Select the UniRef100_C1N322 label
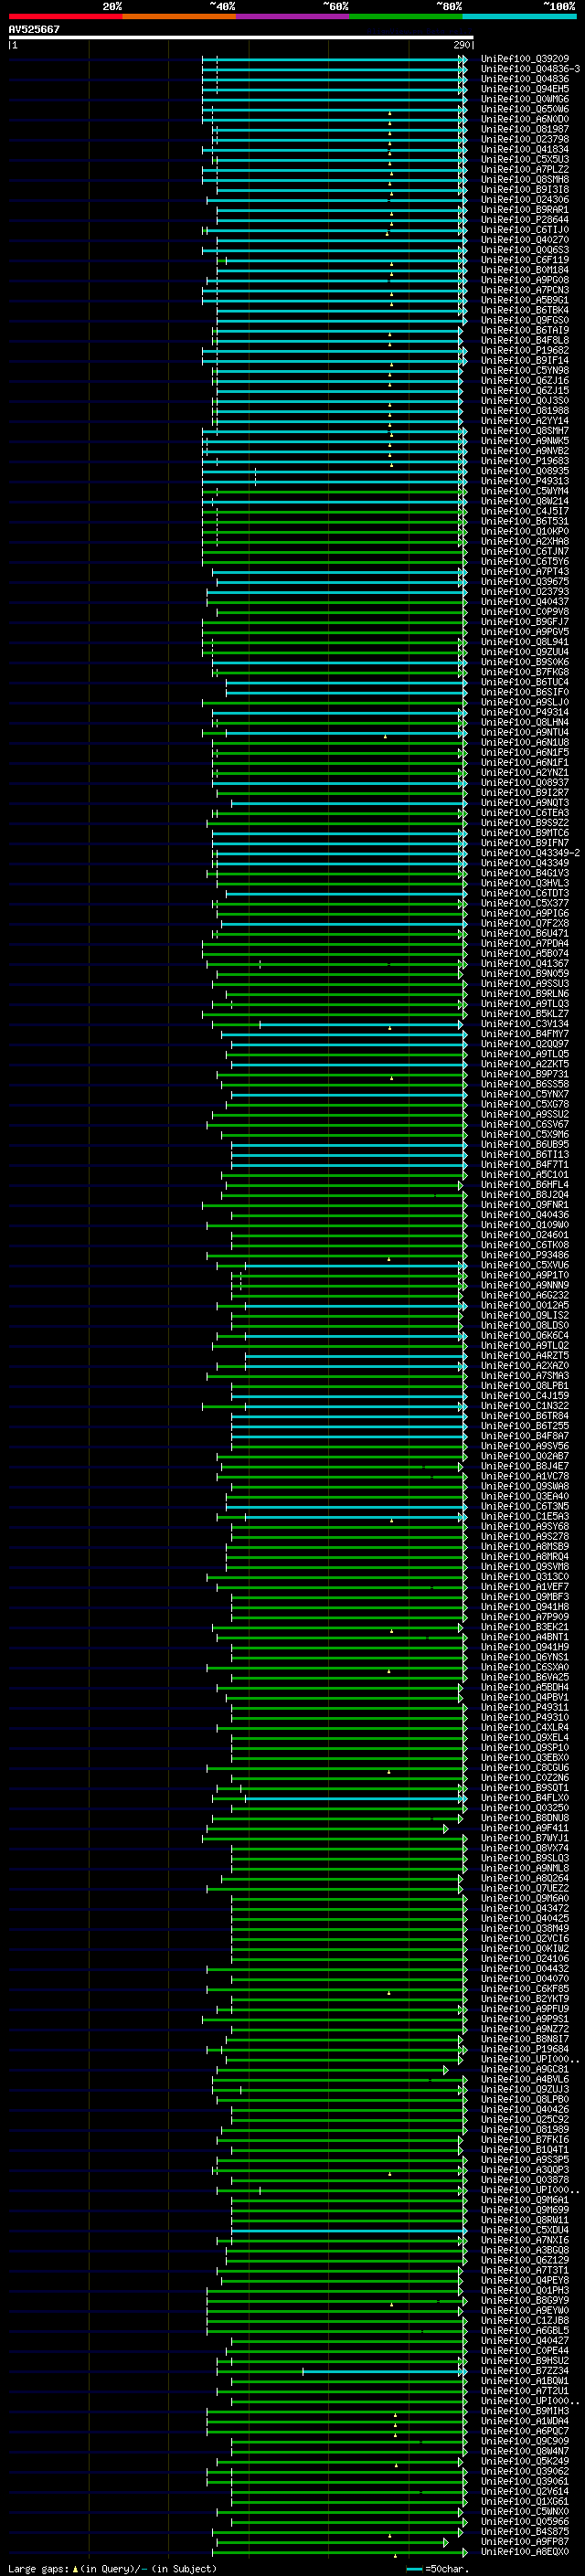The height and width of the screenshot is (2576, 585). pos(524,1406)
